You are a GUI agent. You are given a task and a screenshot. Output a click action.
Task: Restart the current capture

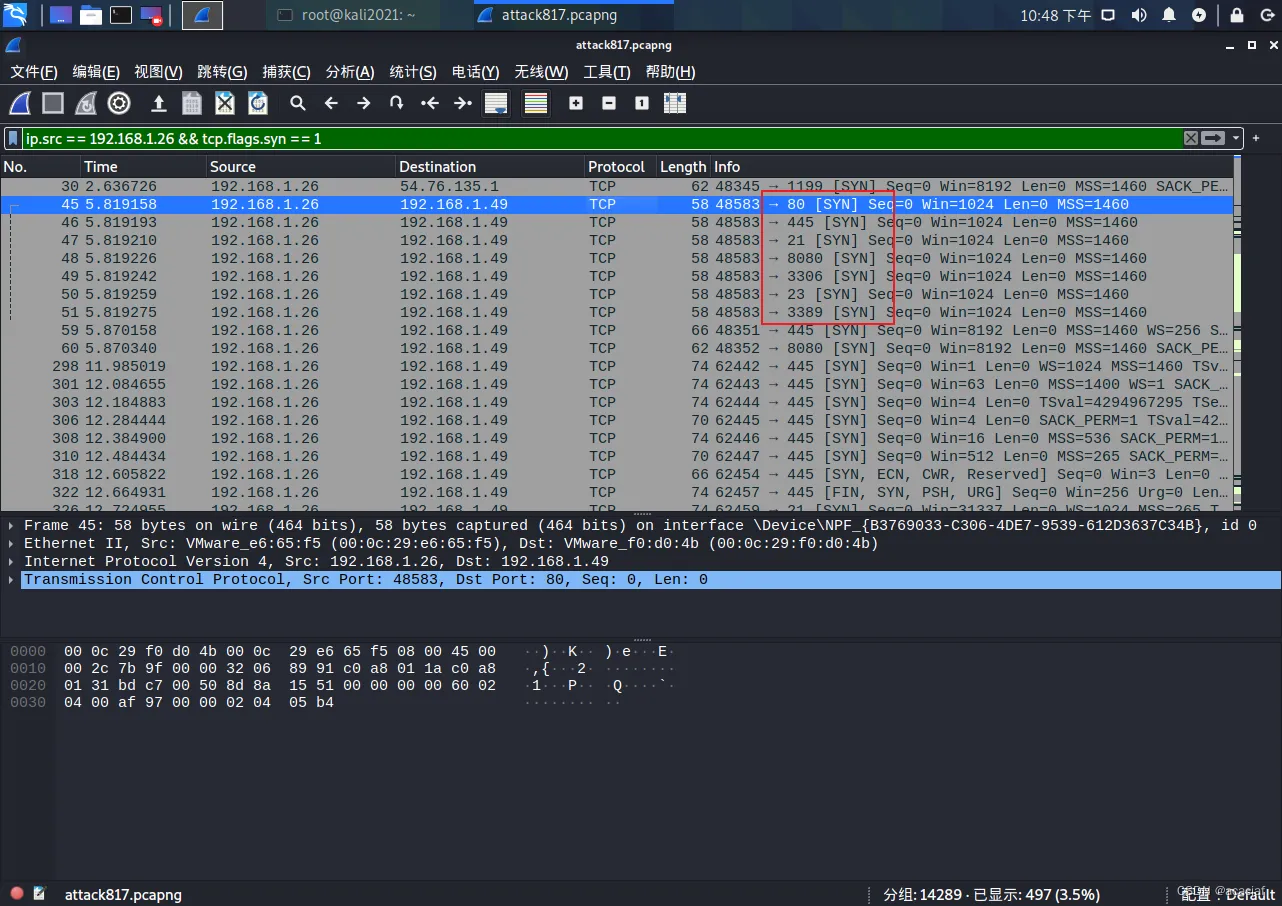click(x=86, y=103)
